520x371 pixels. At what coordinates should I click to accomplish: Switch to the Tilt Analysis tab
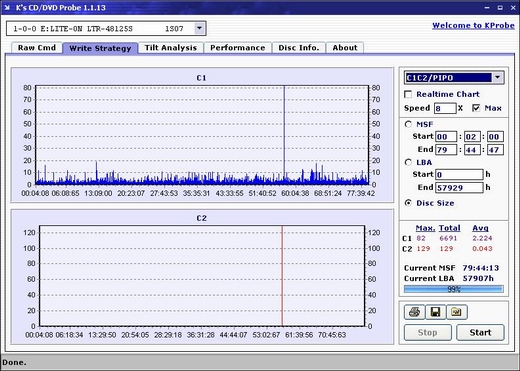[x=171, y=48]
